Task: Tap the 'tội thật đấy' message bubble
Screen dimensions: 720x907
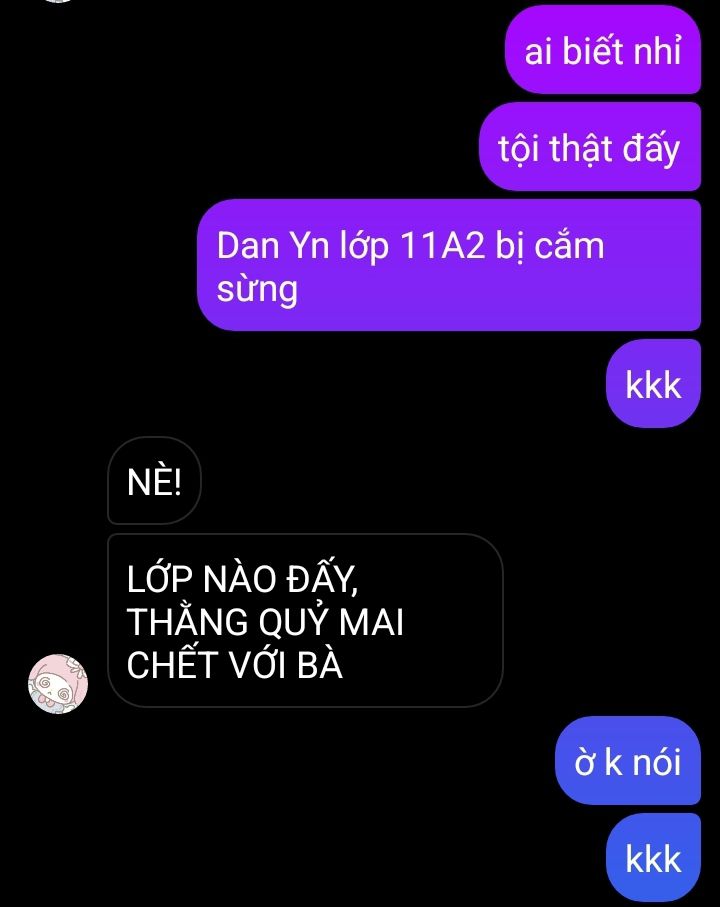Action: pos(590,147)
